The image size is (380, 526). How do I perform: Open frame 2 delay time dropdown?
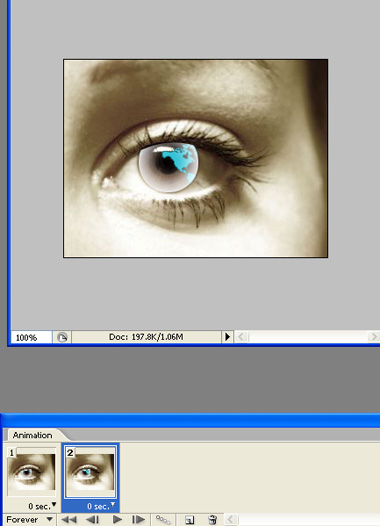pyautogui.click(x=101, y=506)
